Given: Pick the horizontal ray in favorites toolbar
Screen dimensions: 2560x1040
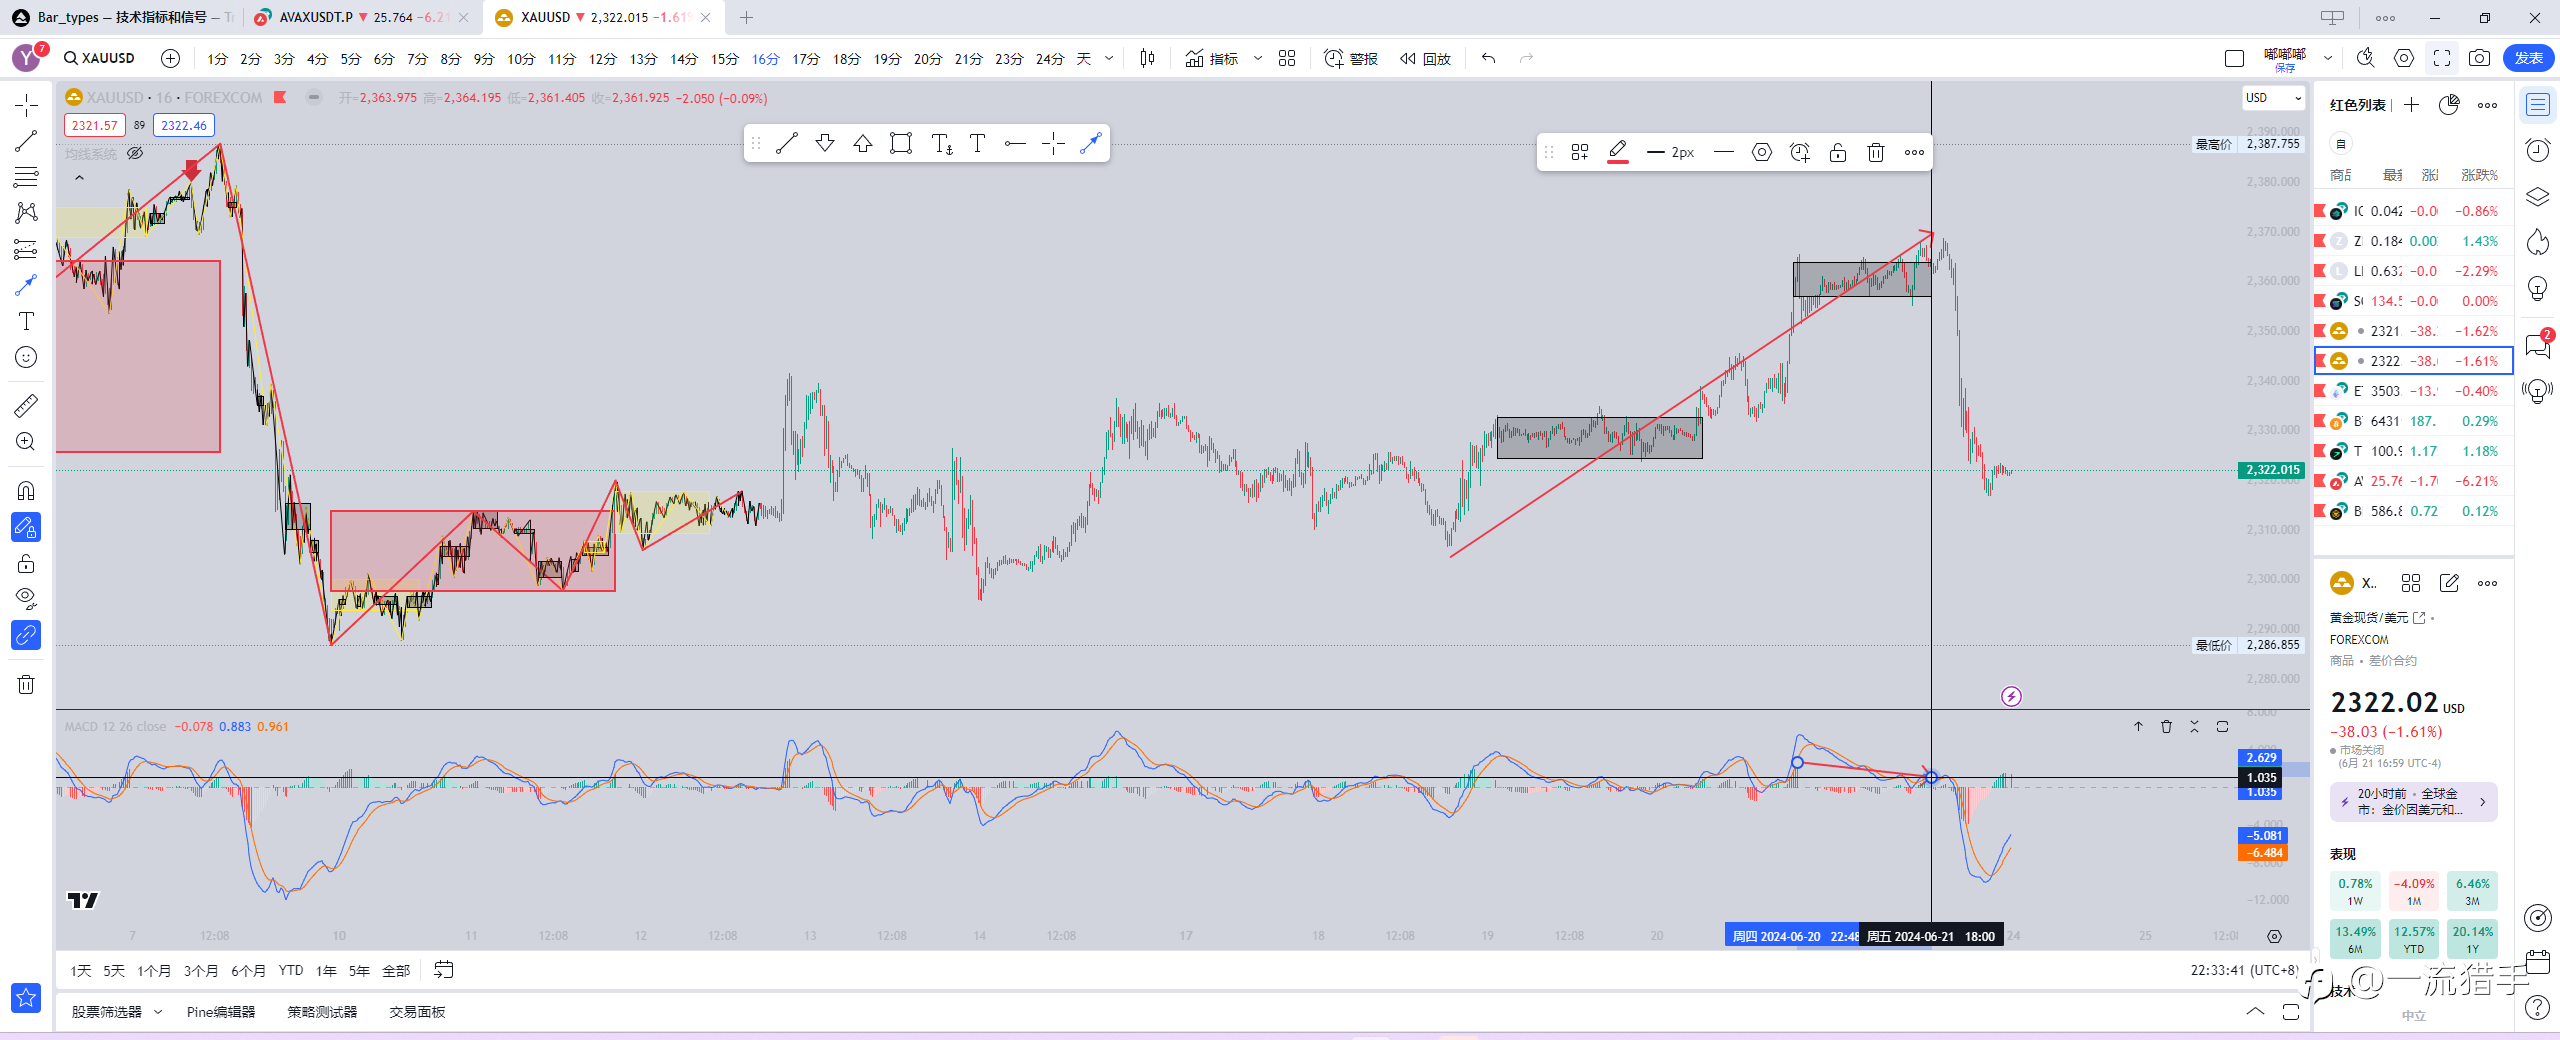Looking at the screenshot, I should pyautogui.click(x=1015, y=143).
